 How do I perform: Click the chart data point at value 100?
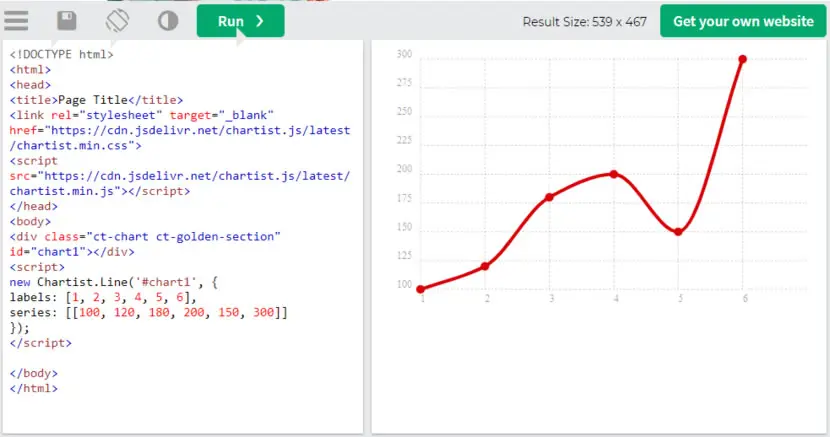pos(420,289)
